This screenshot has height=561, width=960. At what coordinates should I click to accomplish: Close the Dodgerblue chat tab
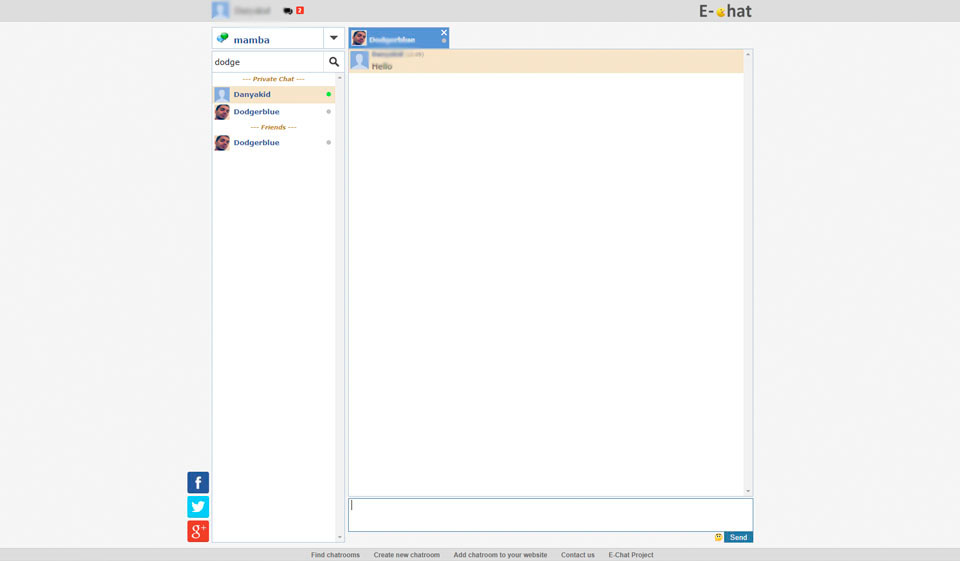pos(444,32)
